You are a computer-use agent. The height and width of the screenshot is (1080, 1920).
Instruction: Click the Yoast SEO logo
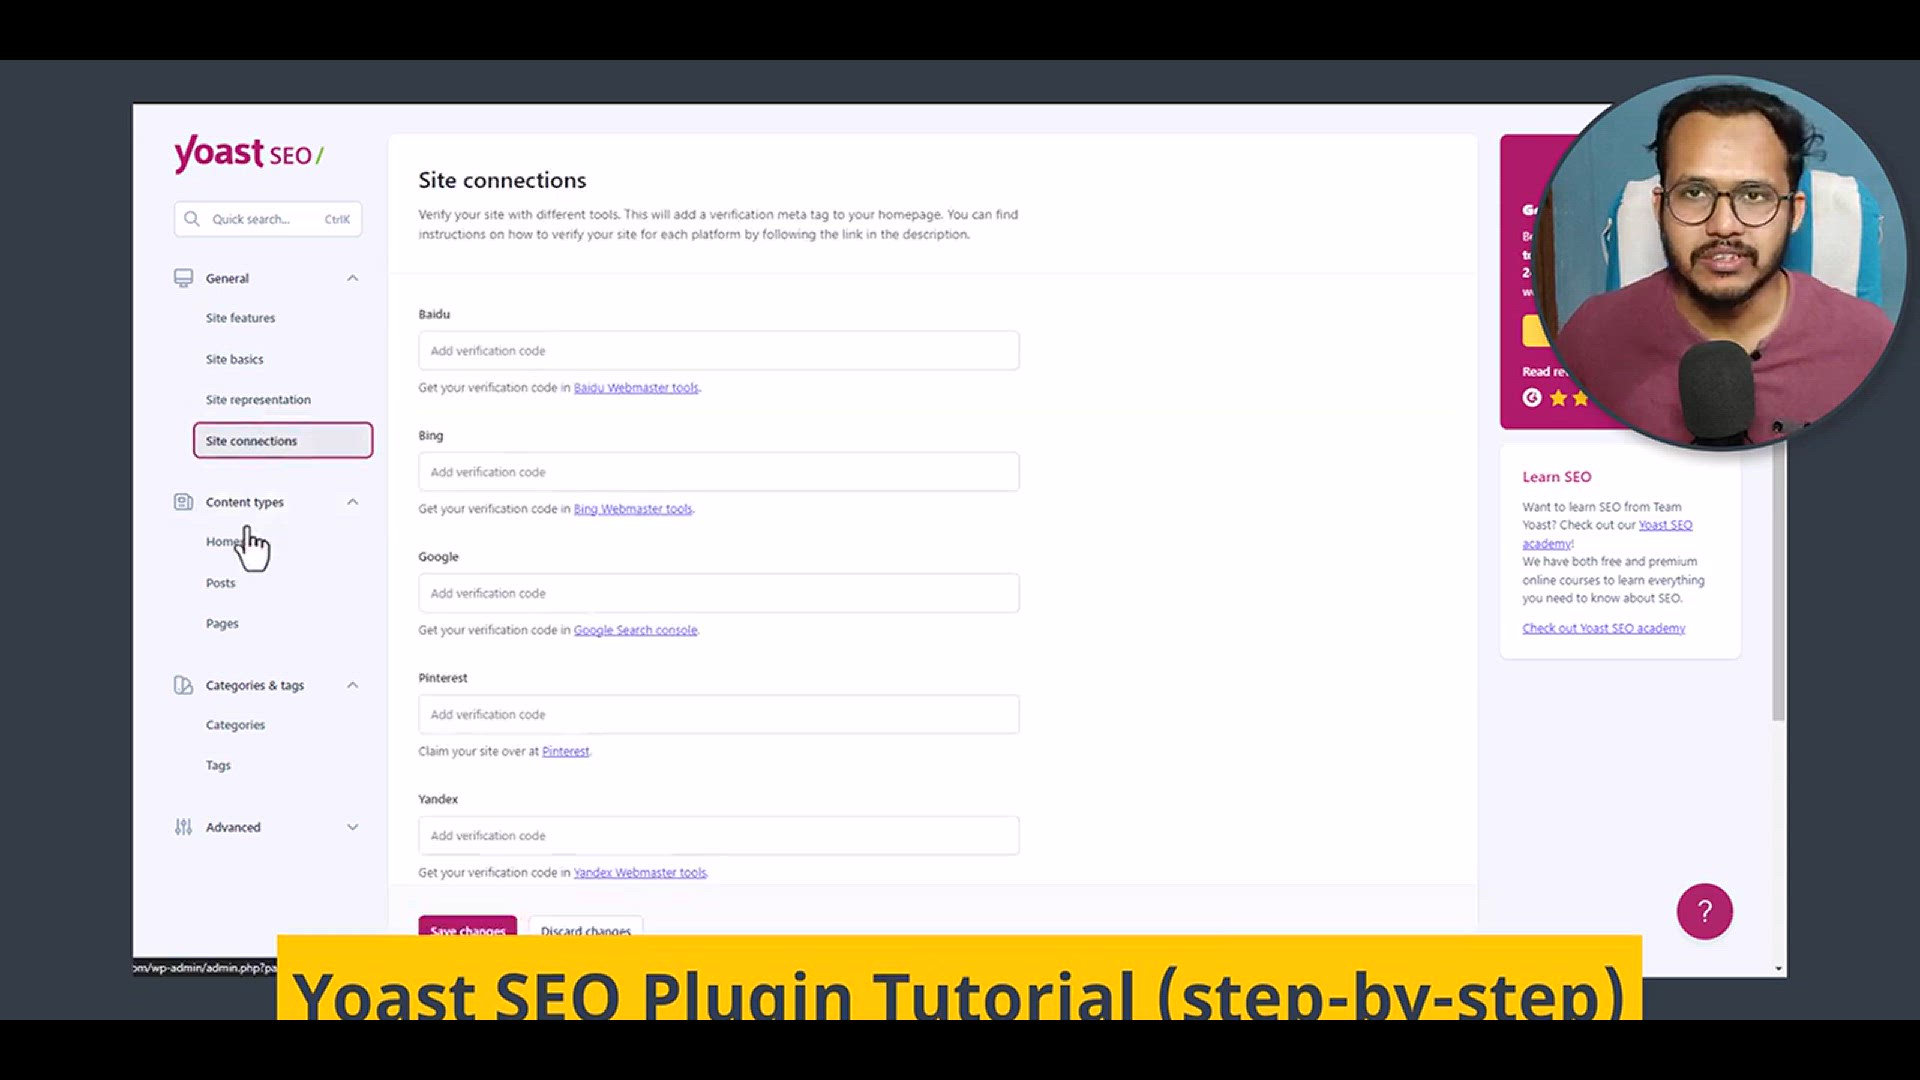249,154
